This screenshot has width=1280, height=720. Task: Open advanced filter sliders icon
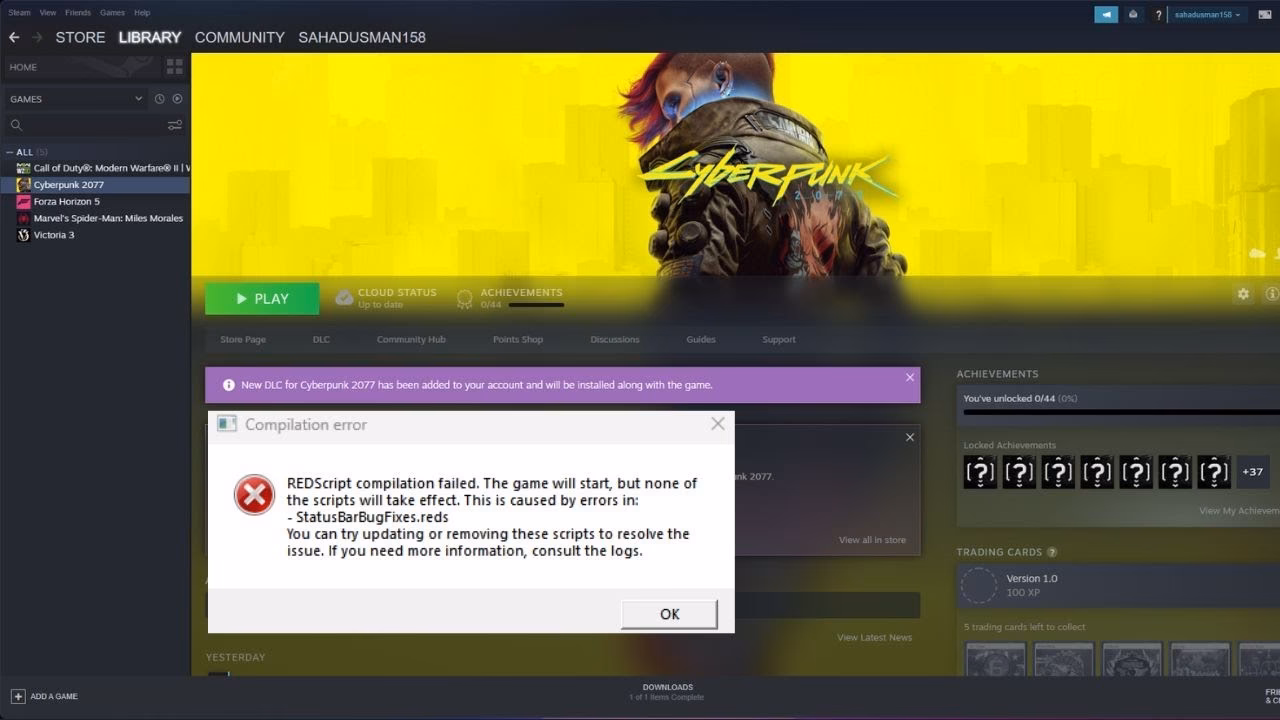tap(175, 125)
